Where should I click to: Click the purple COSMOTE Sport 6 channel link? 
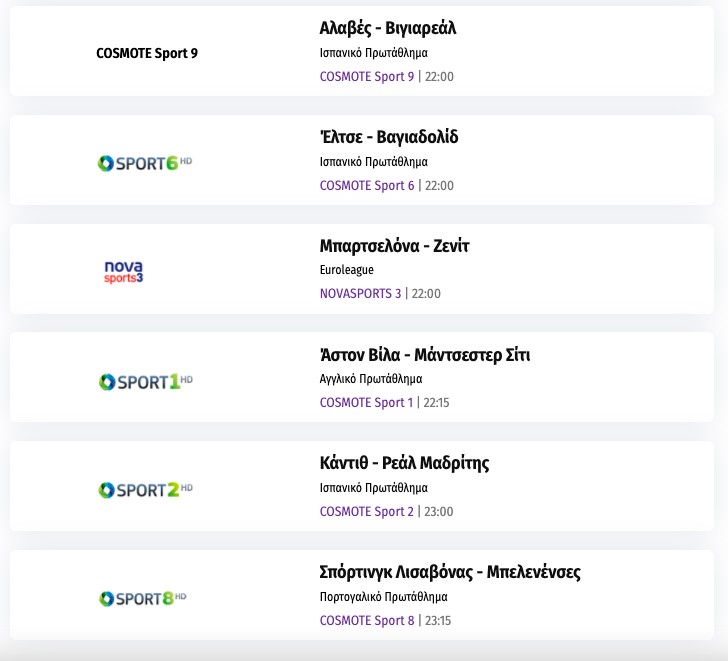coord(366,186)
